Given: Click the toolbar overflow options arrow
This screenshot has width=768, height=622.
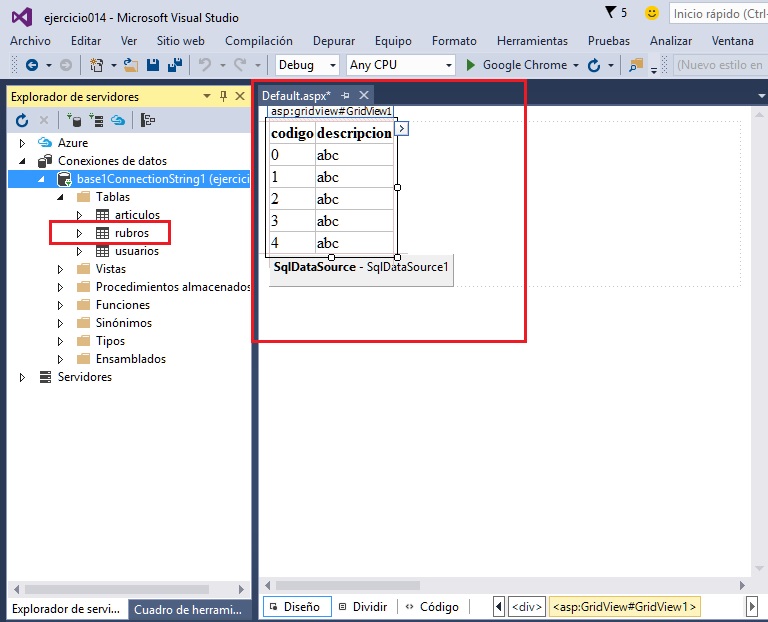Looking at the screenshot, I should (654, 71).
